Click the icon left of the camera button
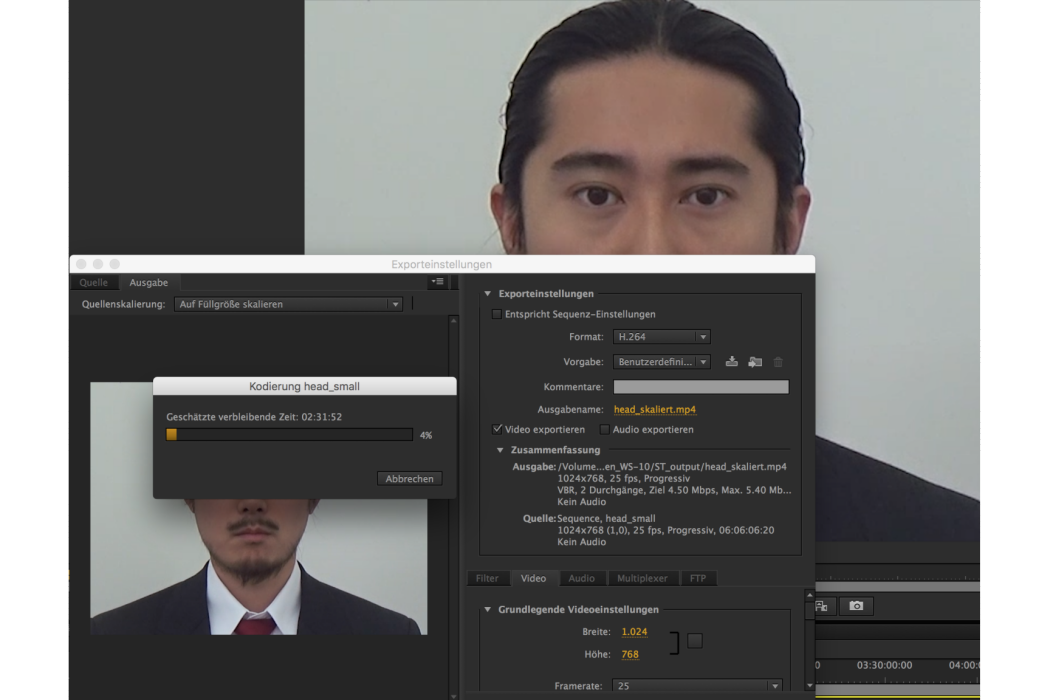 [822, 606]
